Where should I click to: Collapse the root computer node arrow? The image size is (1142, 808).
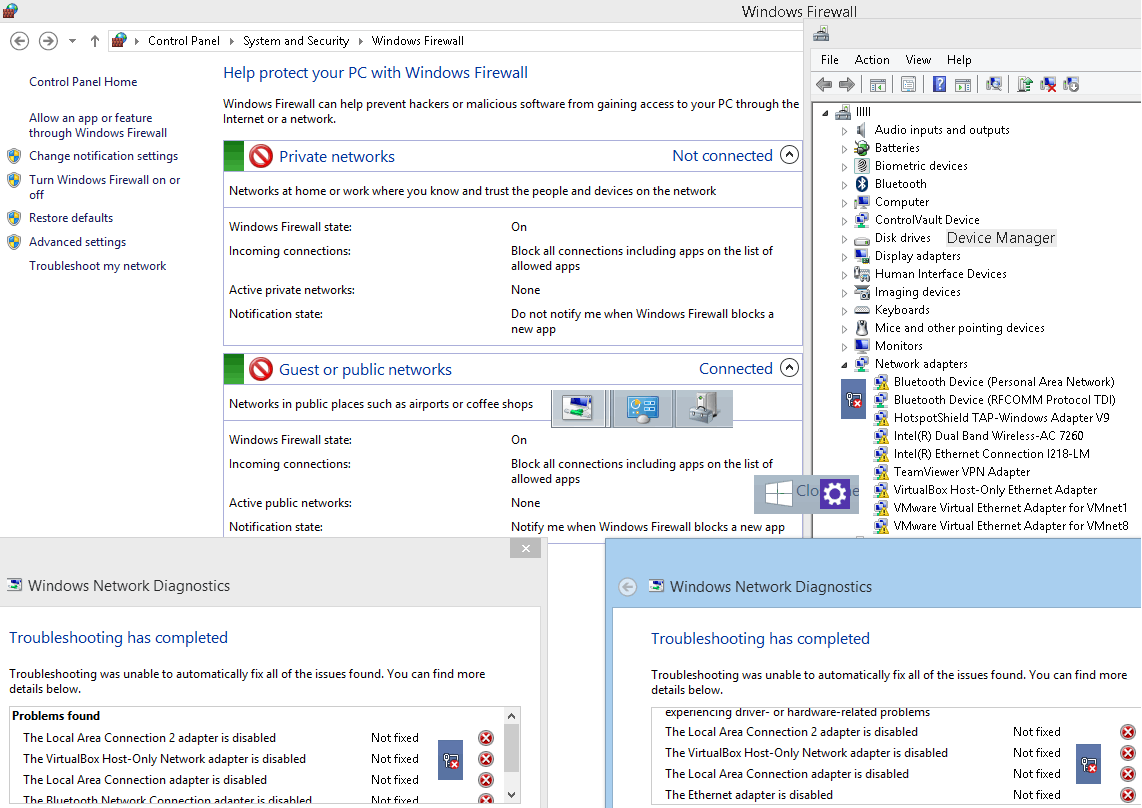[825, 113]
